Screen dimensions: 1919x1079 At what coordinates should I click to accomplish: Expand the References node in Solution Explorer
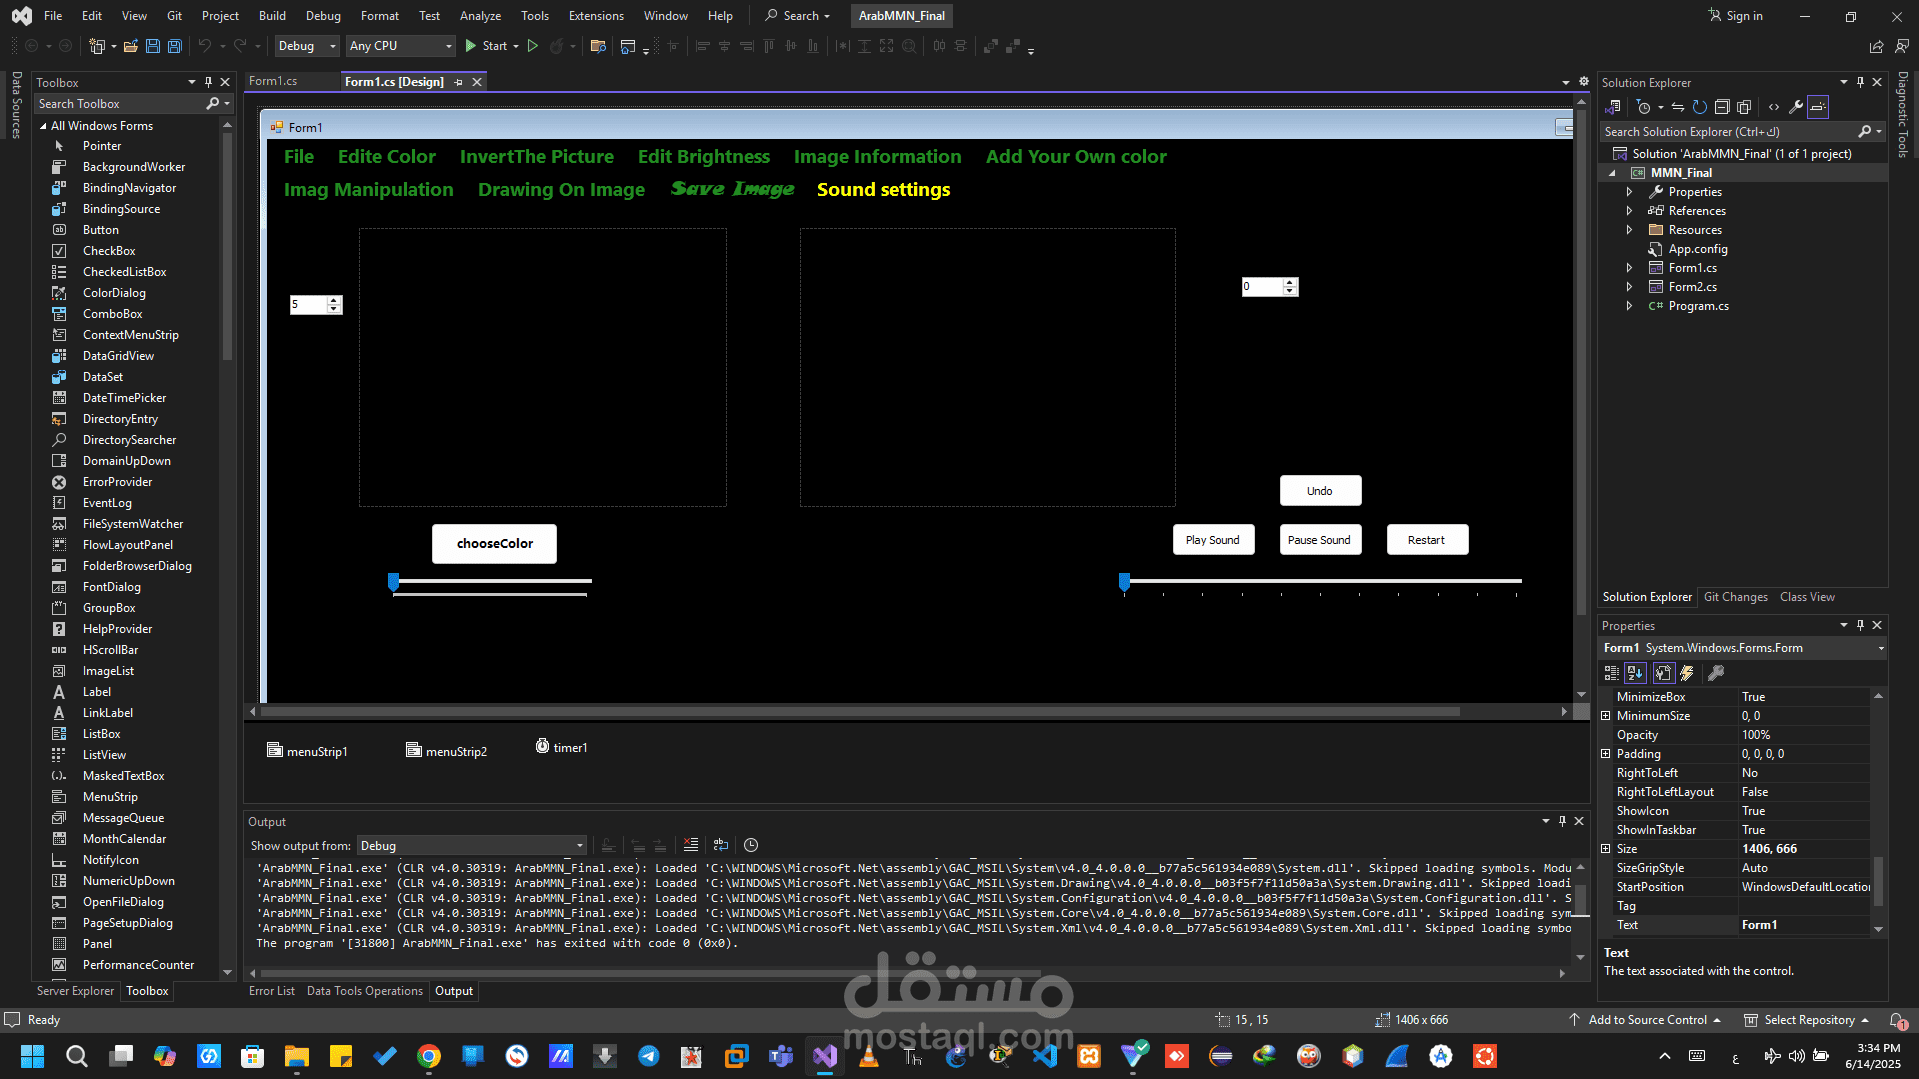[x=1629, y=211]
